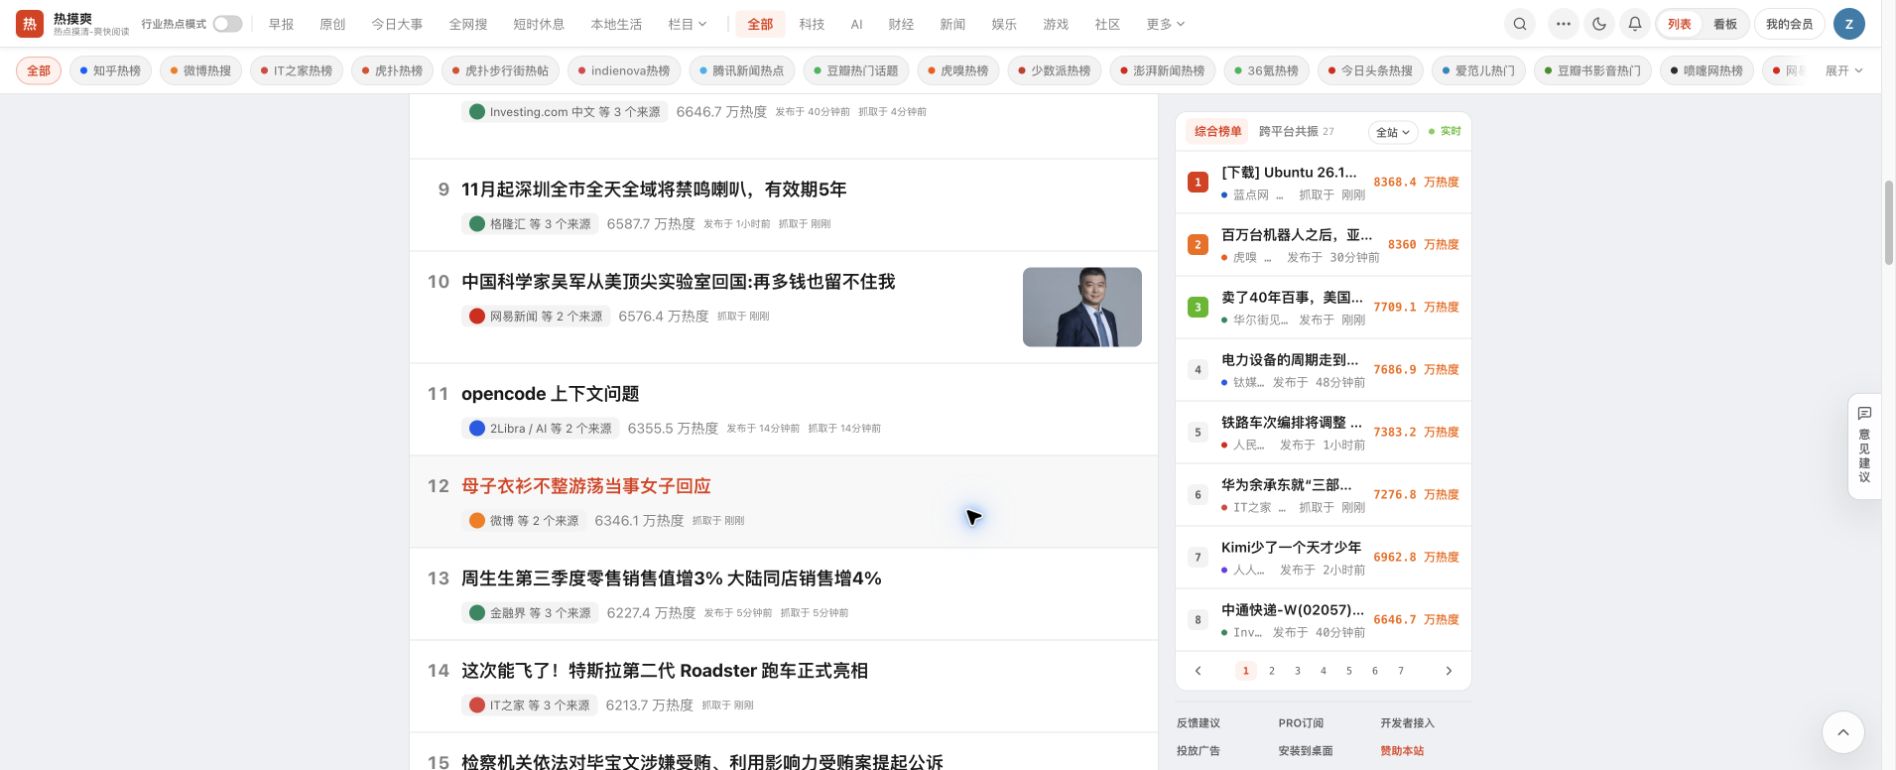Screen dimensions: 1896x770
Task: Click the back-to-top arrow button
Action: pyautogui.click(x=1843, y=732)
